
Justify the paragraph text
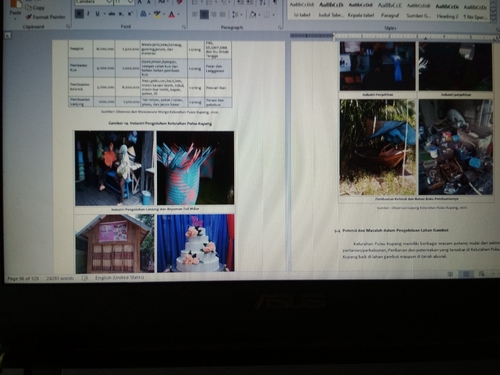pyautogui.click(x=222, y=14)
